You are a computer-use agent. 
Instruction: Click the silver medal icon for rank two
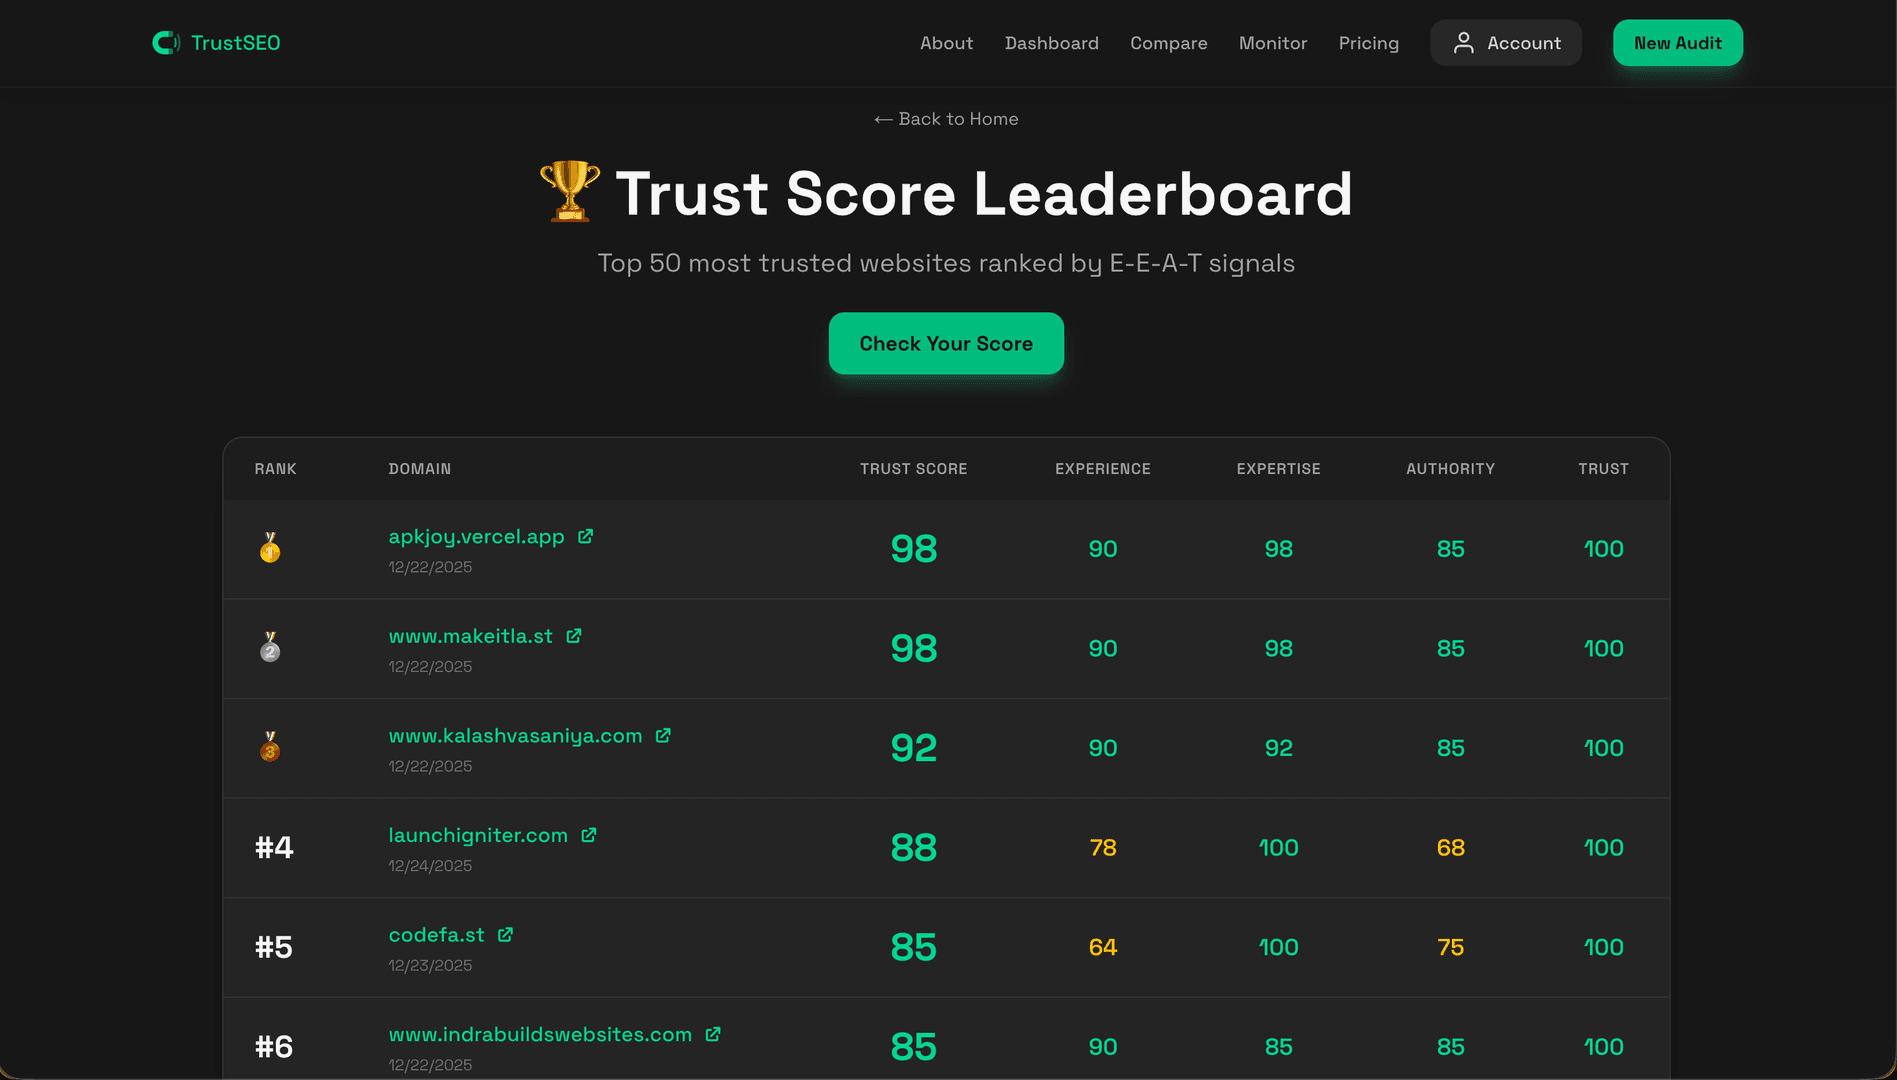coord(270,648)
